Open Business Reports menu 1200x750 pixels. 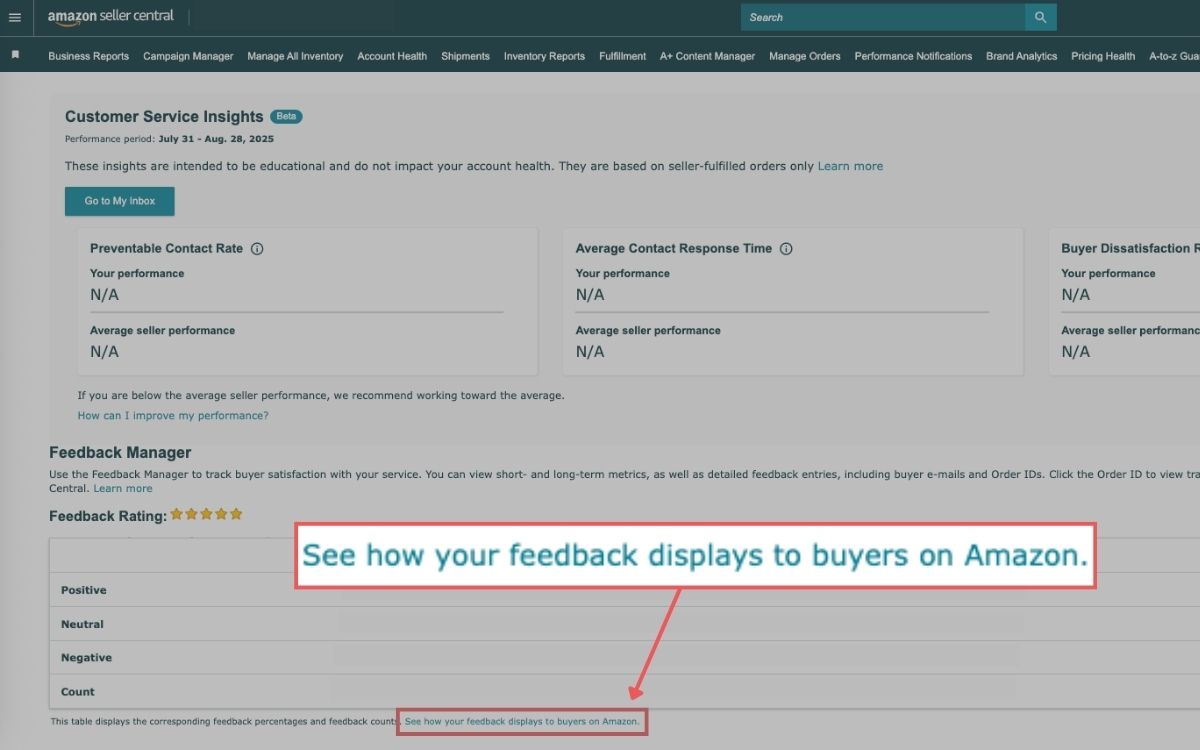(88, 56)
